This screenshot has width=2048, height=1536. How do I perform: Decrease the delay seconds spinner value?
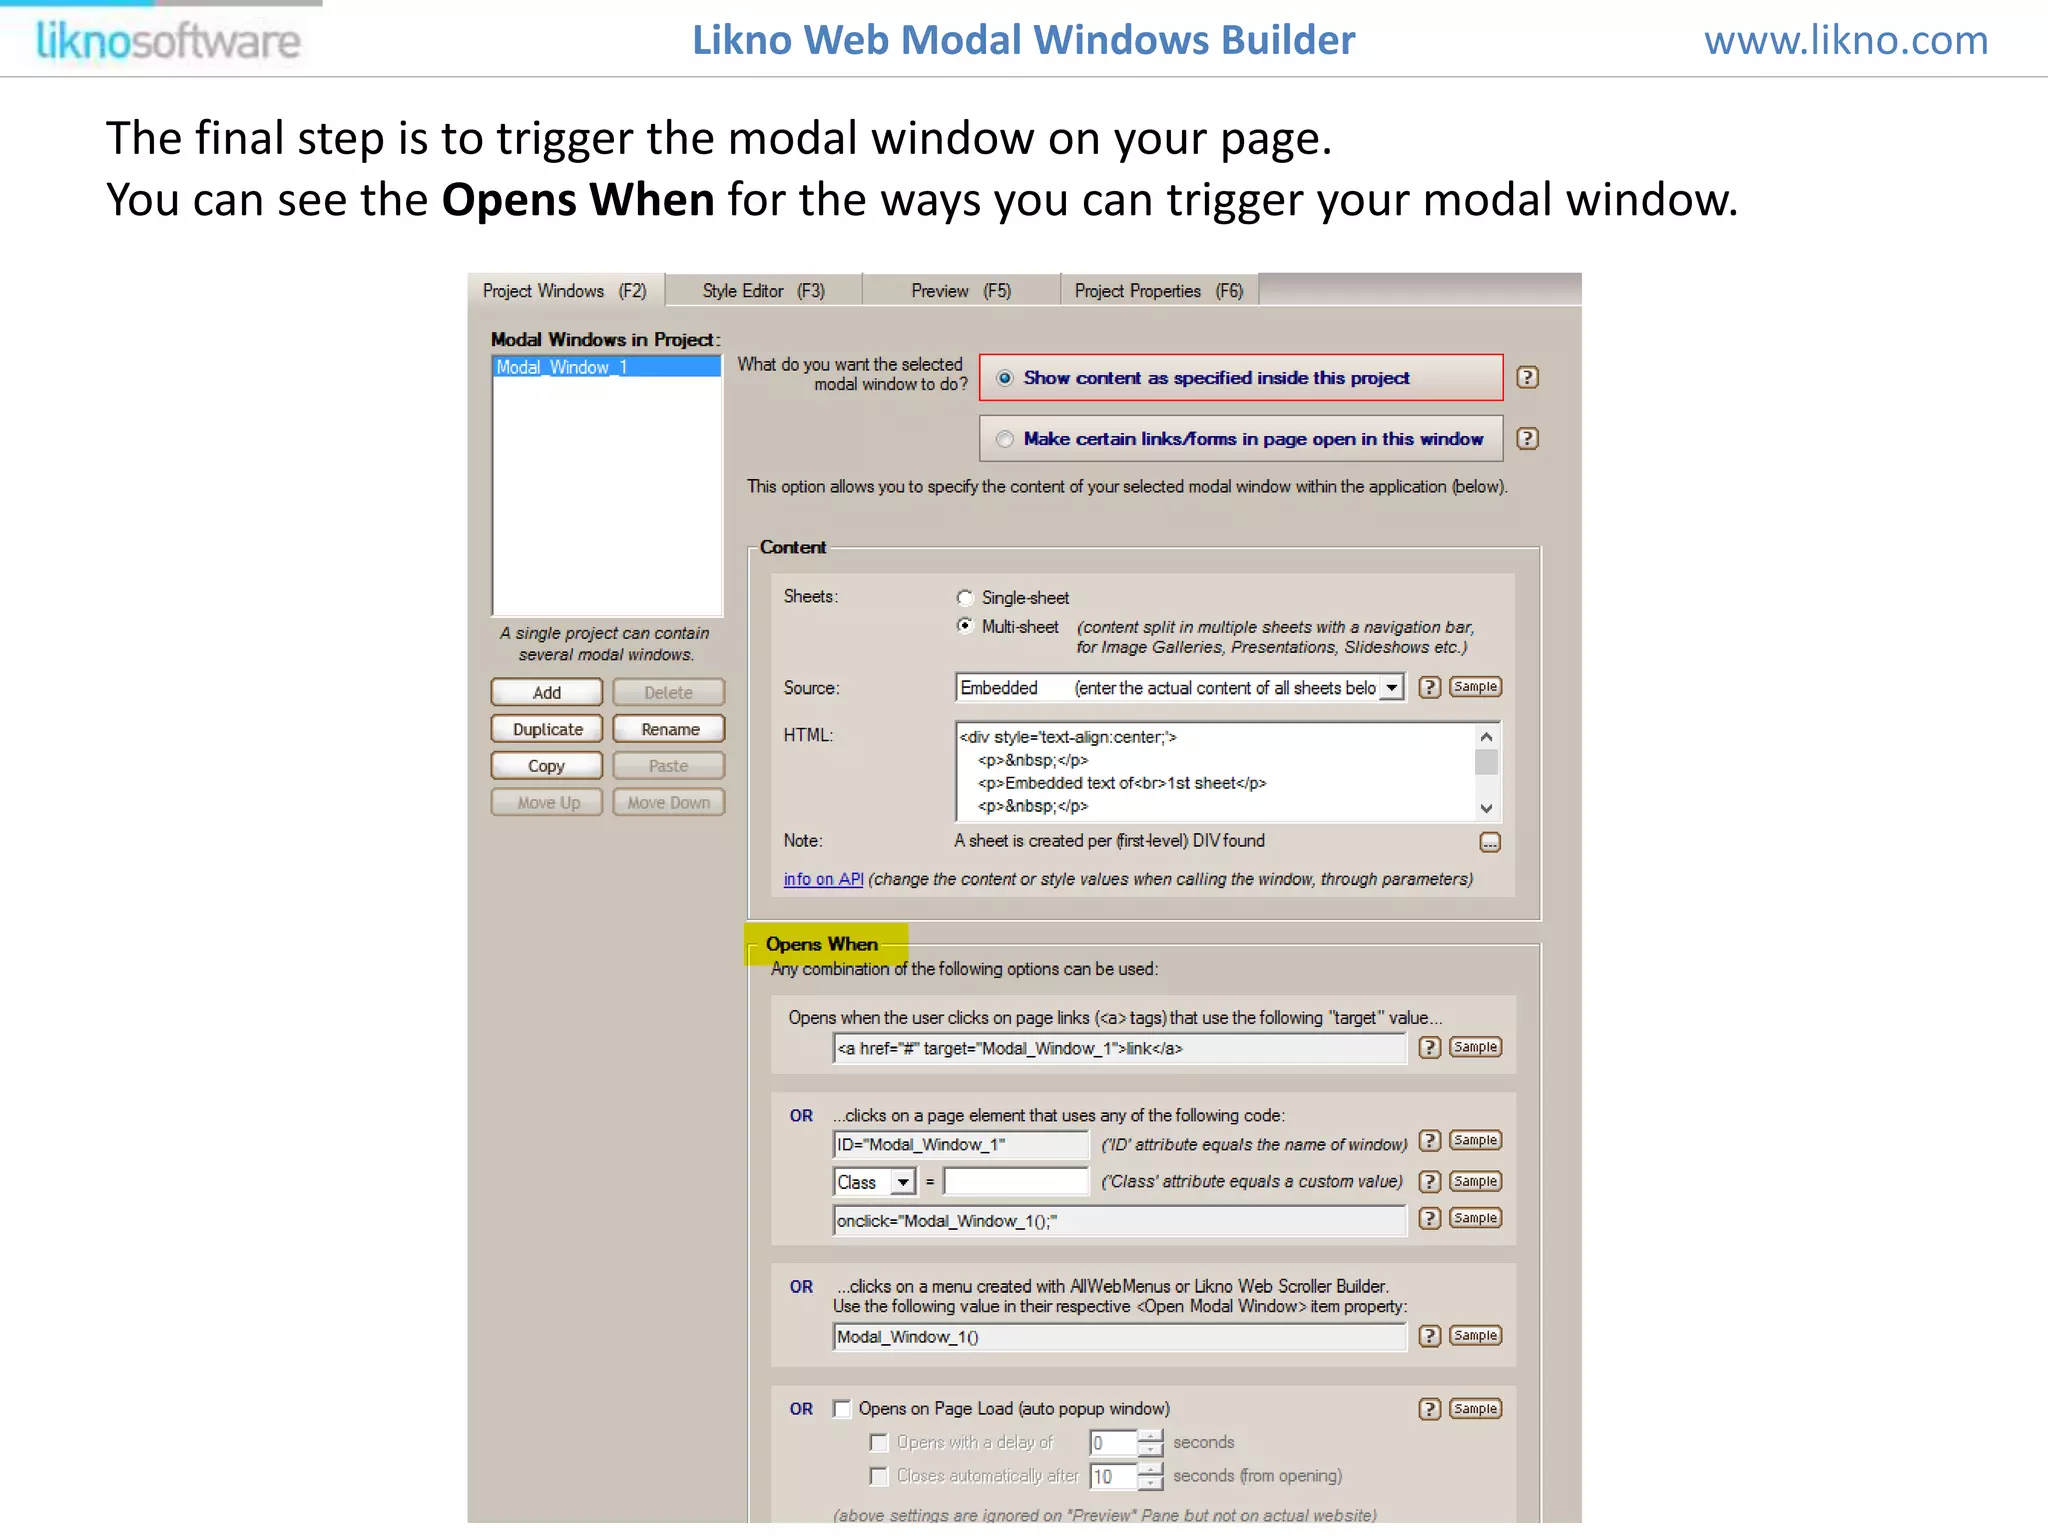tap(1151, 1449)
